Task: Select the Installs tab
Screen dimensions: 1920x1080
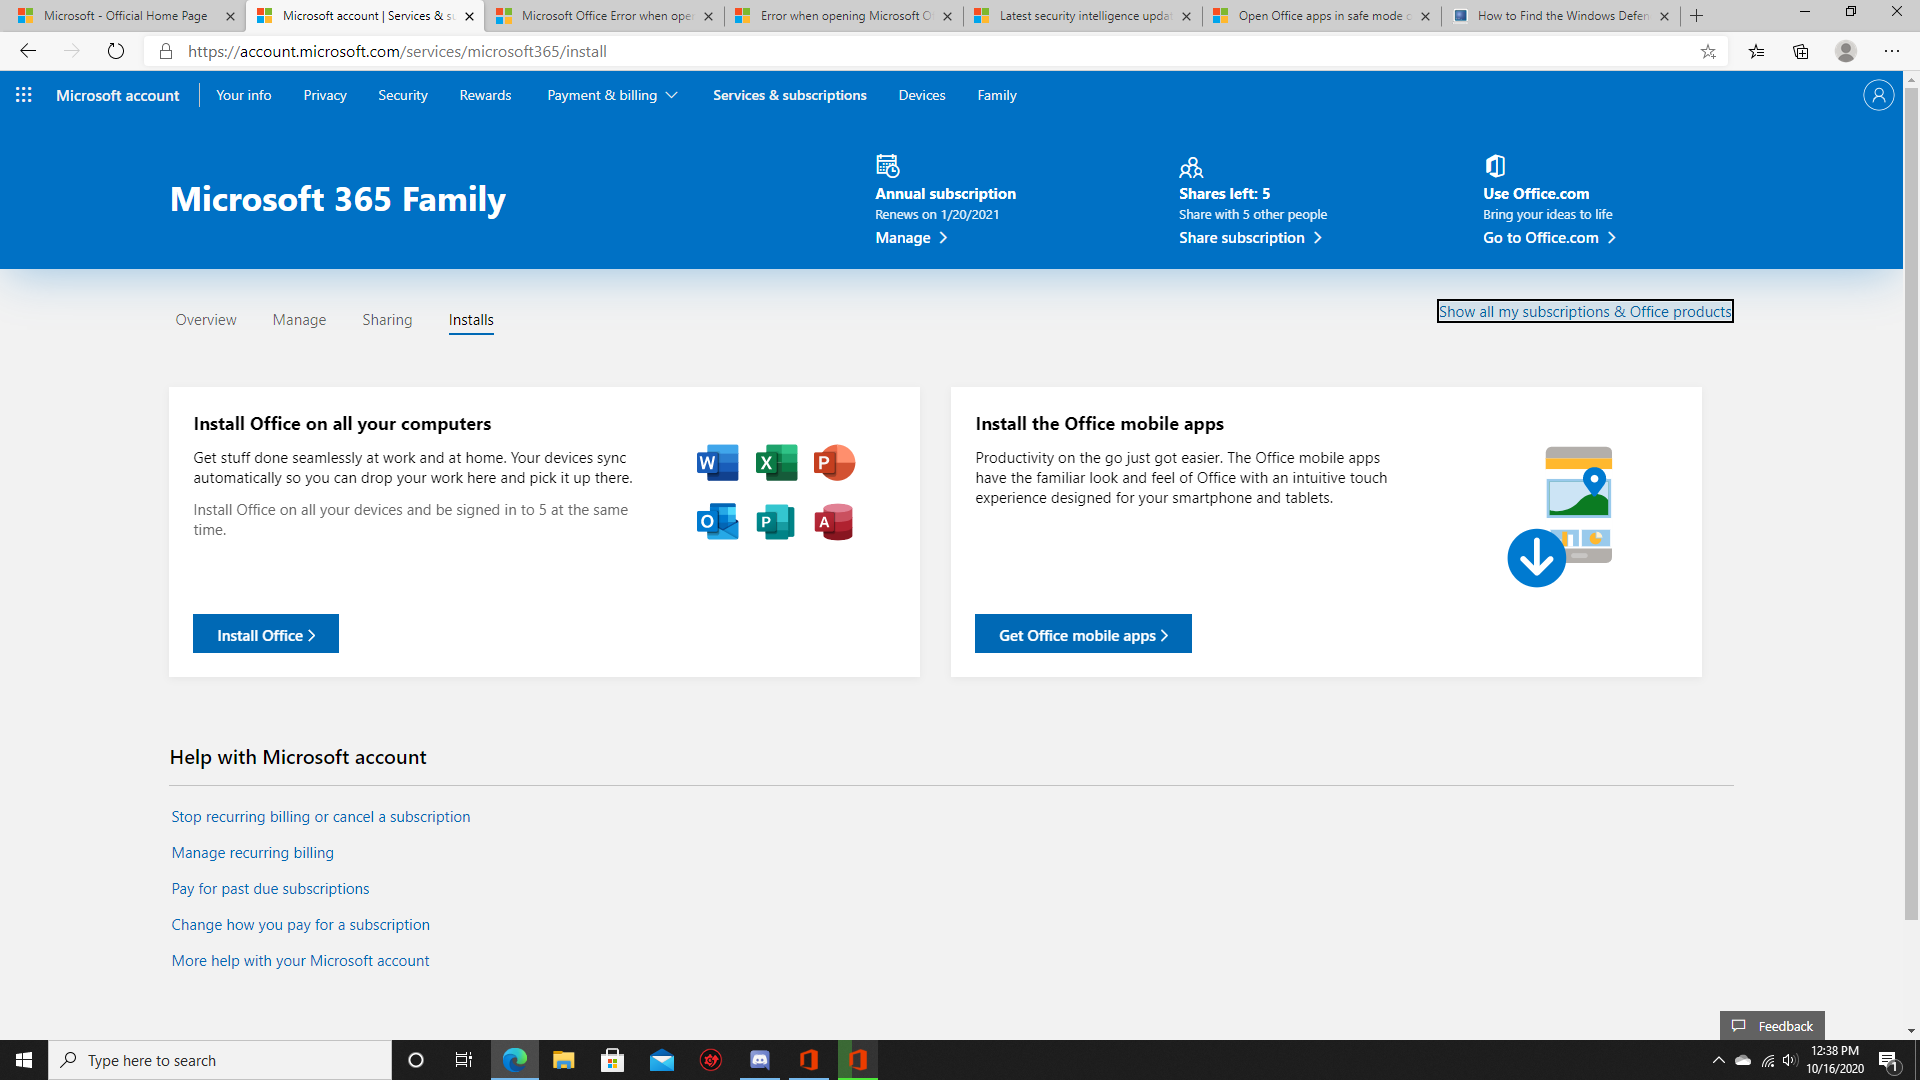Action: 471,320
